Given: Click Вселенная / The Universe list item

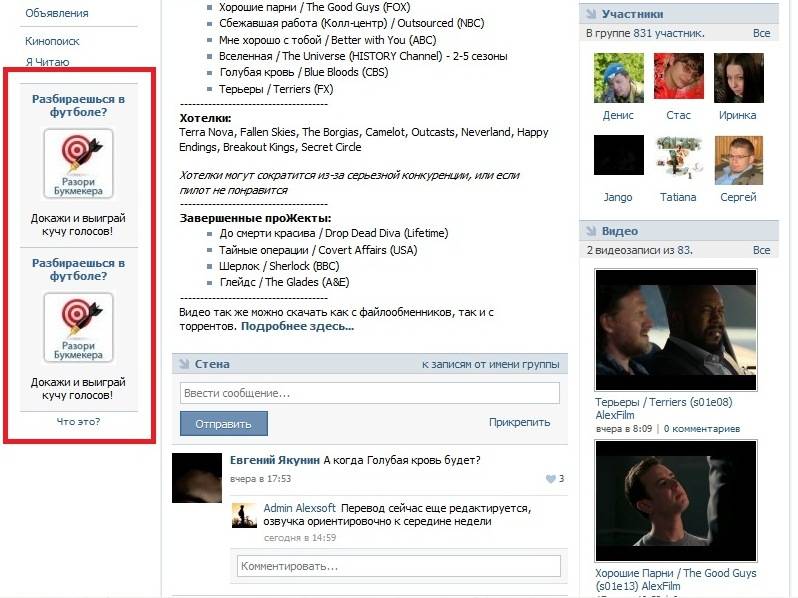Looking at the screenshot, I should 363,56.
